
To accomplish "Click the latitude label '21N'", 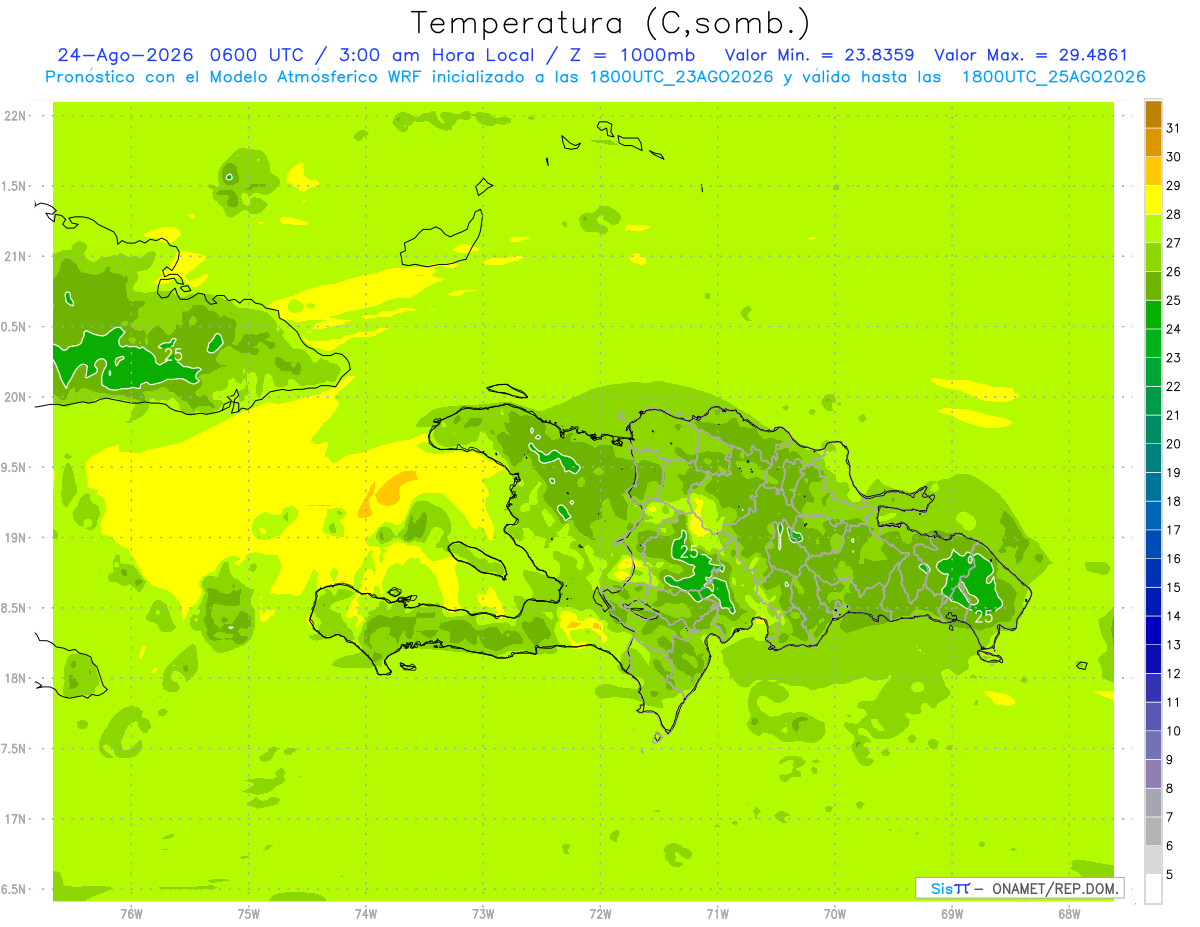I will coord(16,256).
